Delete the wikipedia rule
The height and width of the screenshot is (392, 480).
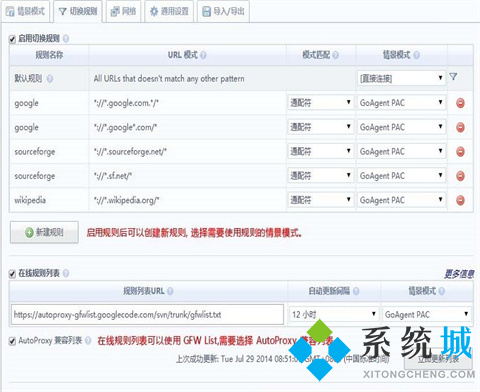[460, 200]
